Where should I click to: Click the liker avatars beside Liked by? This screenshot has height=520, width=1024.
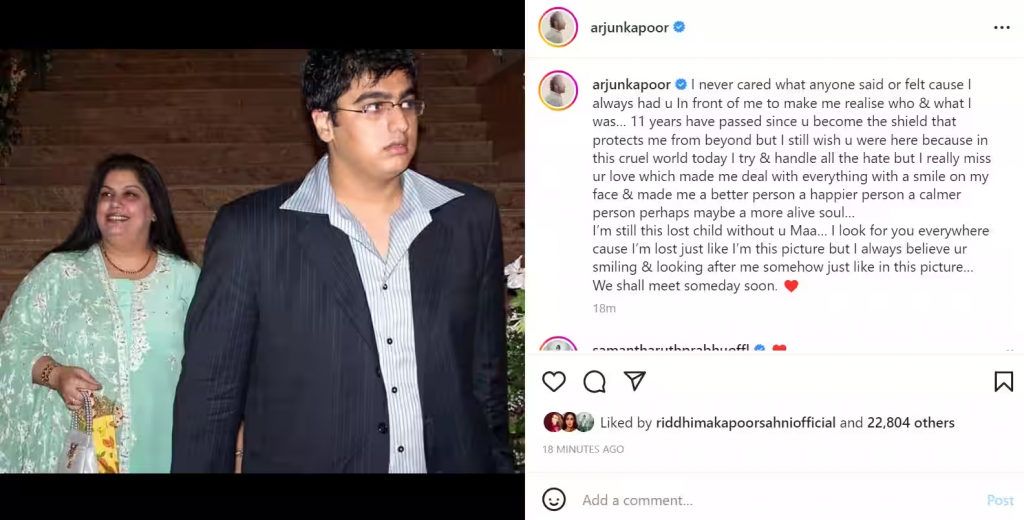(568, 422)
